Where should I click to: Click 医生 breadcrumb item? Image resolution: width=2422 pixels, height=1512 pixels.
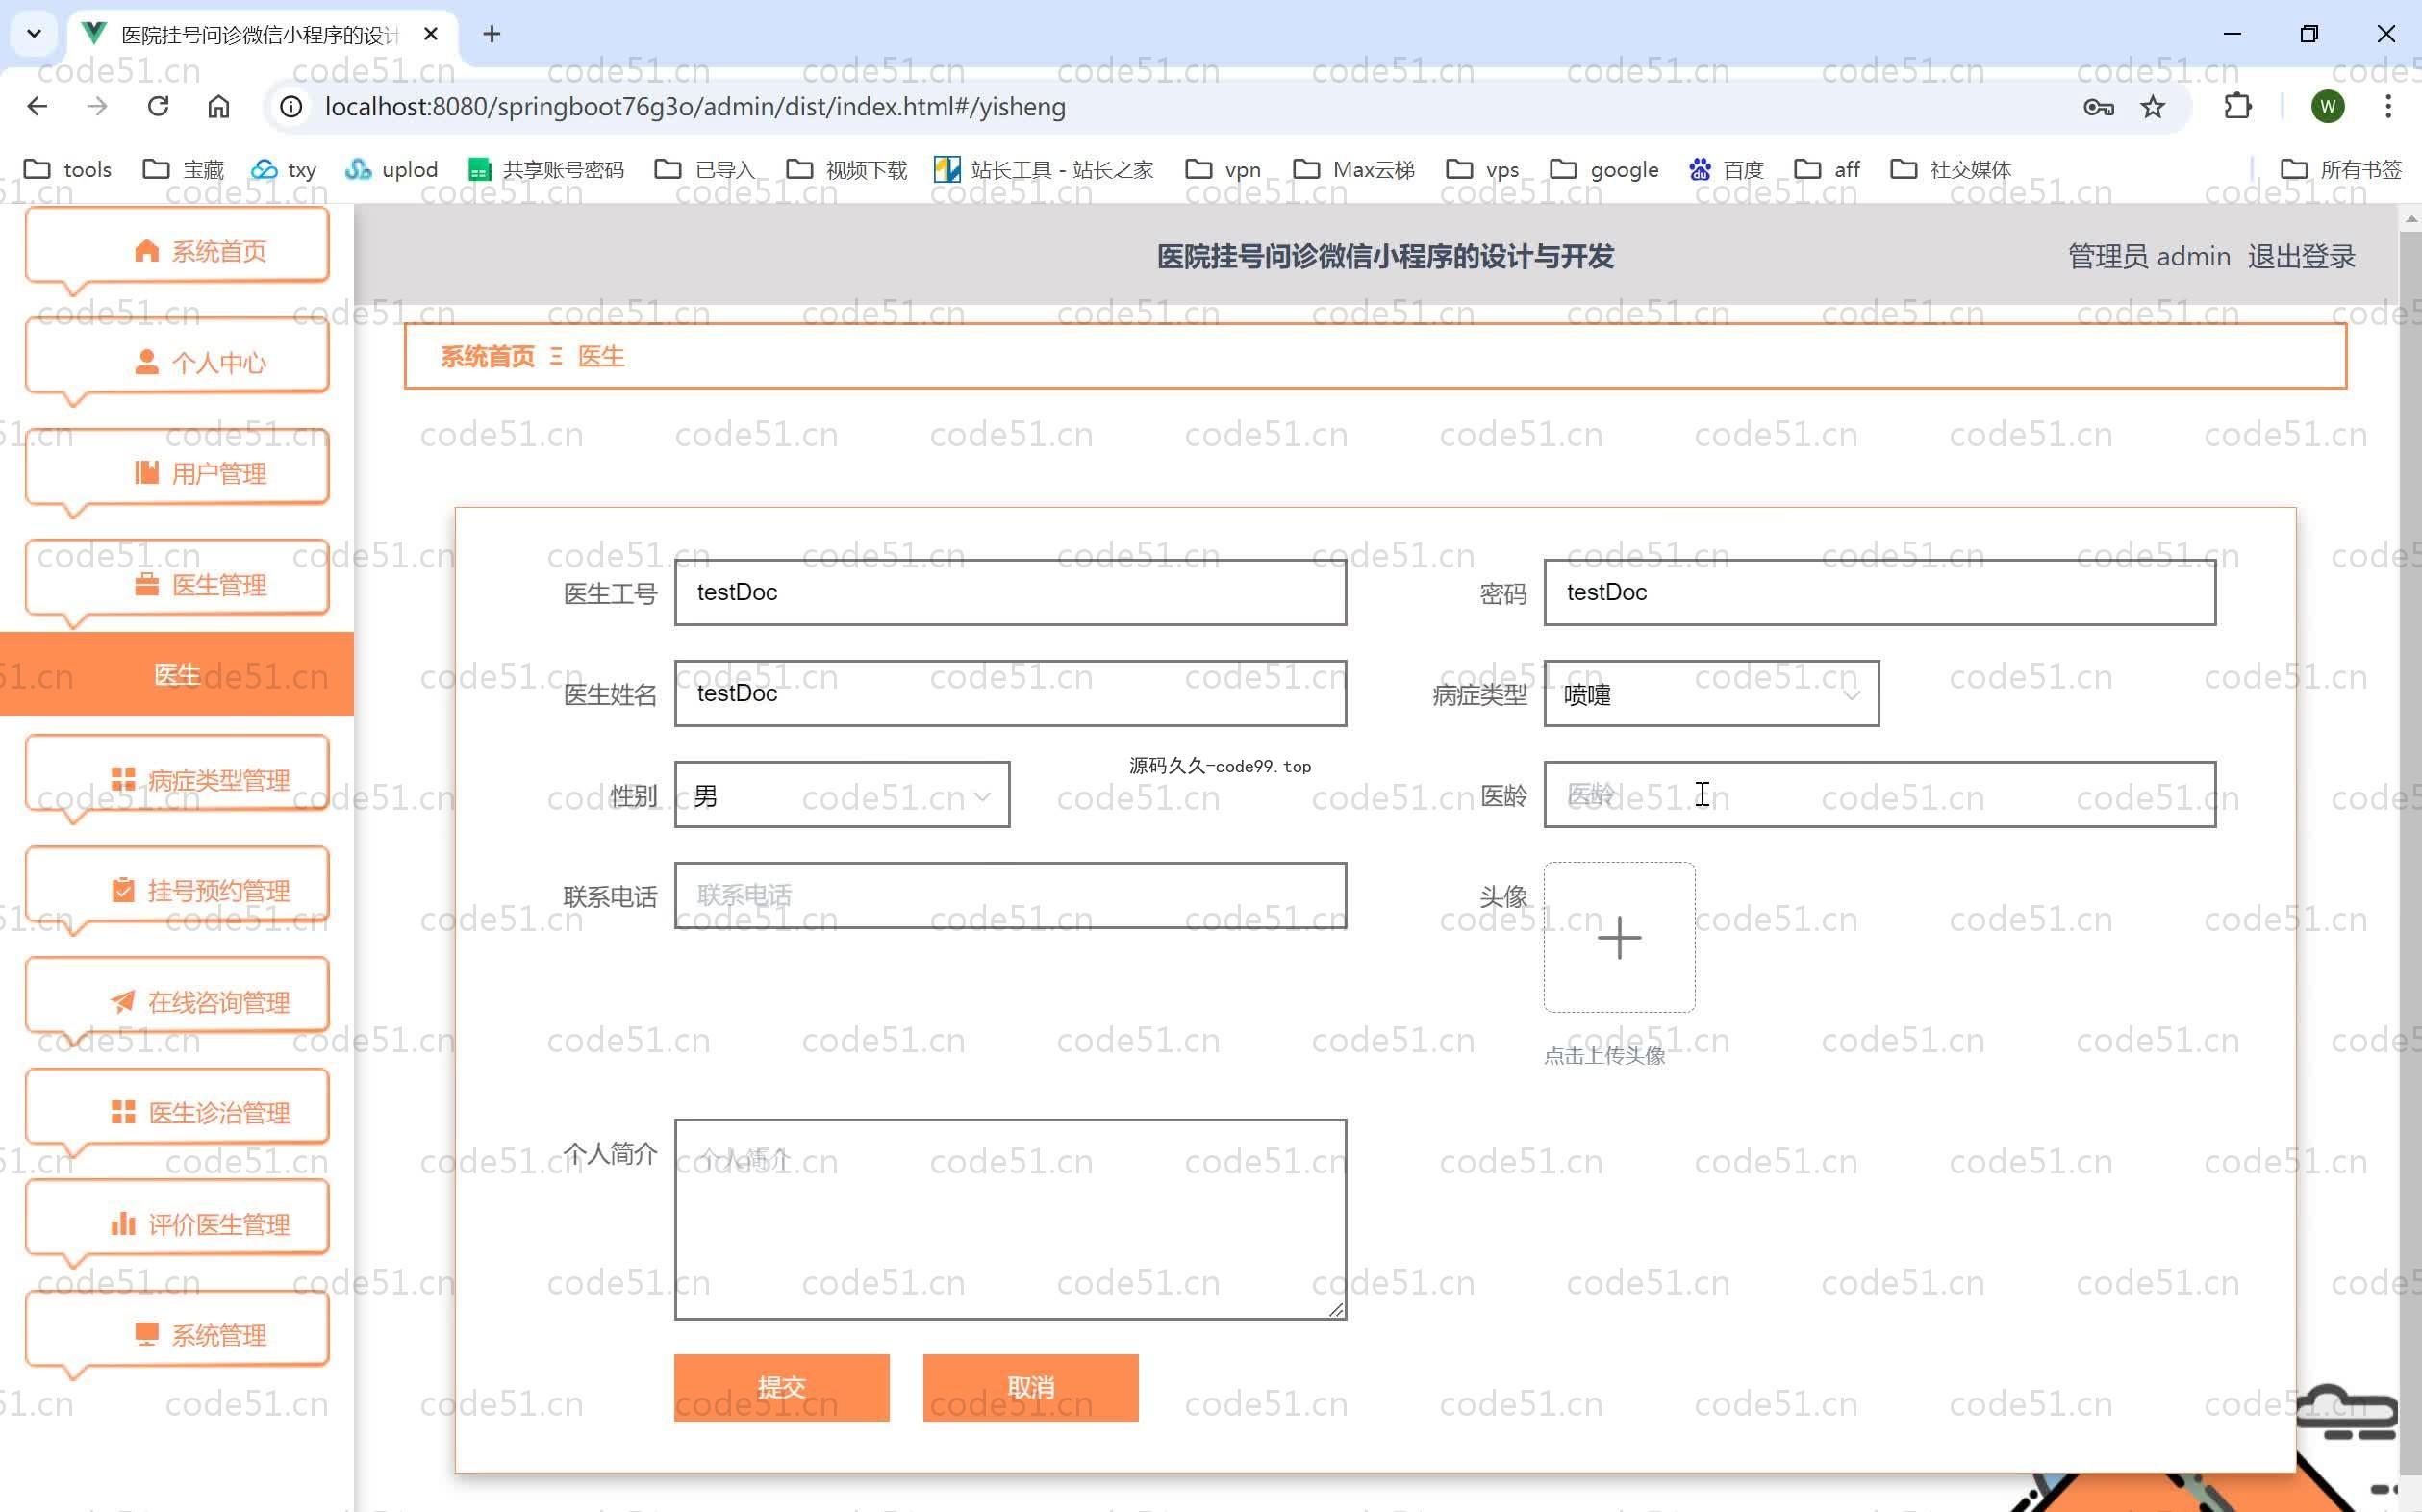point(601,356)
